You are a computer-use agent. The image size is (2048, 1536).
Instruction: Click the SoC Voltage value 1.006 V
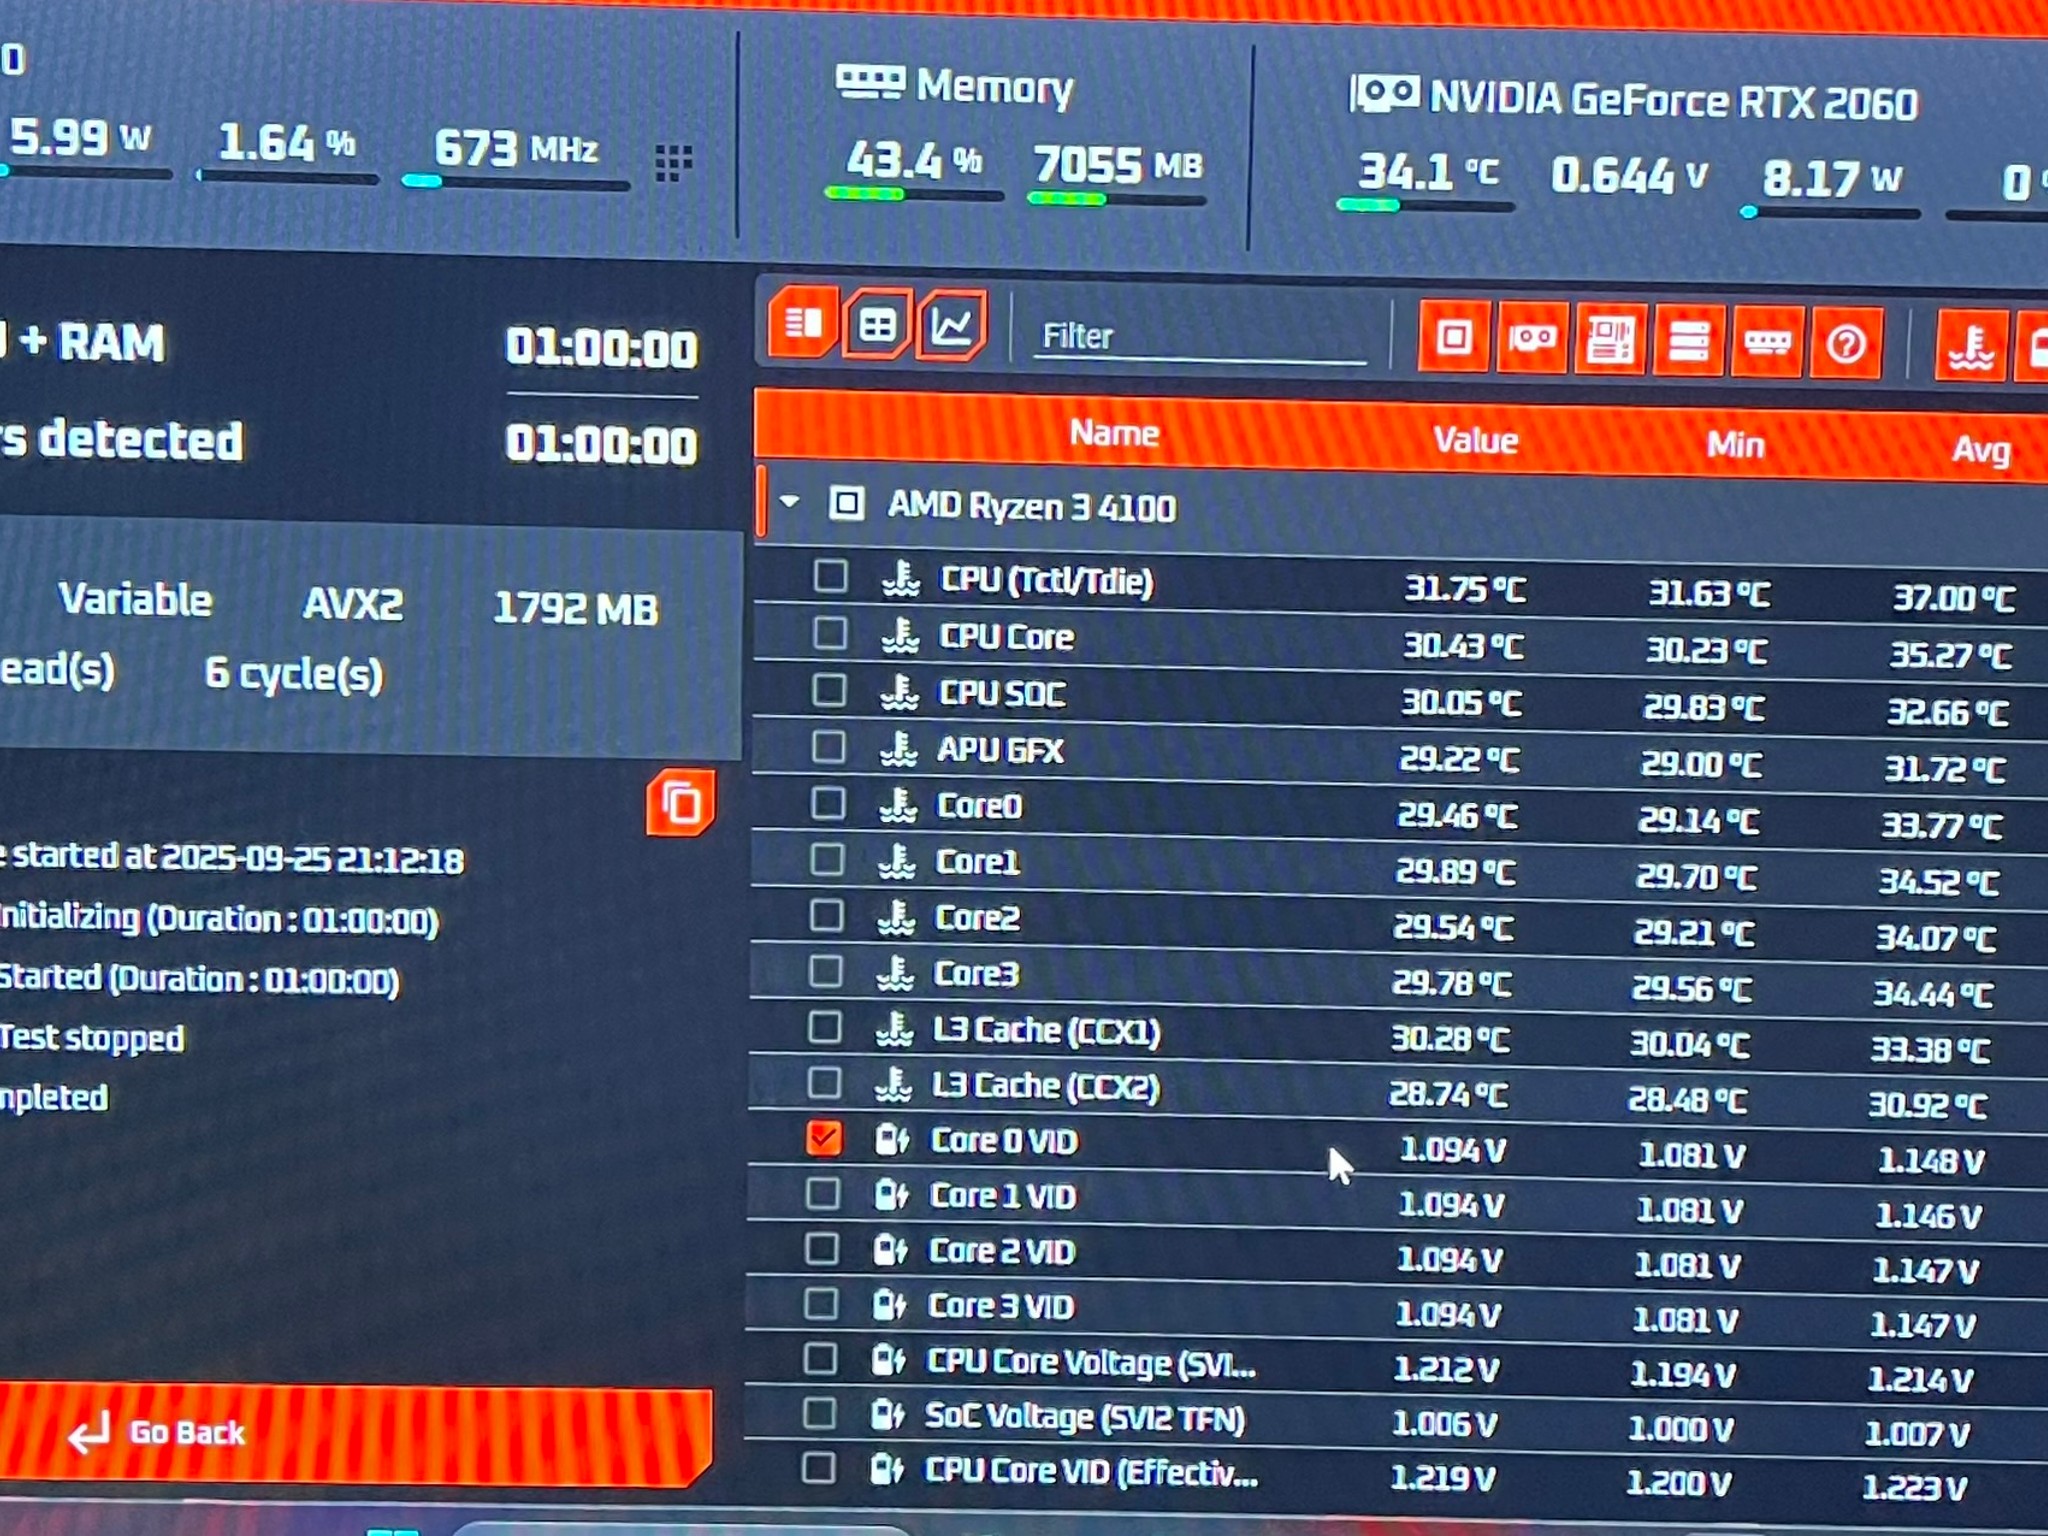1445,1423
